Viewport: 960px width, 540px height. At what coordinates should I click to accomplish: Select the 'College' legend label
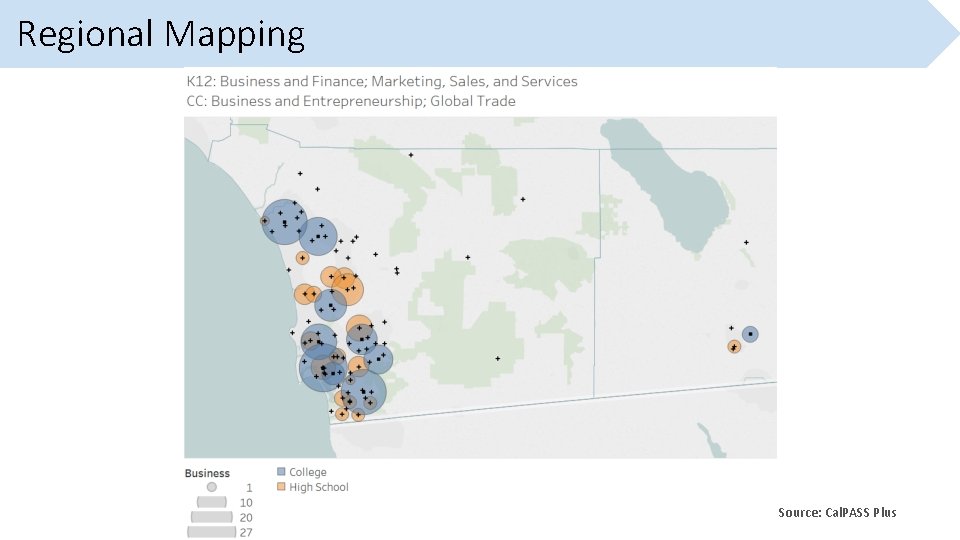pos(308,472)
